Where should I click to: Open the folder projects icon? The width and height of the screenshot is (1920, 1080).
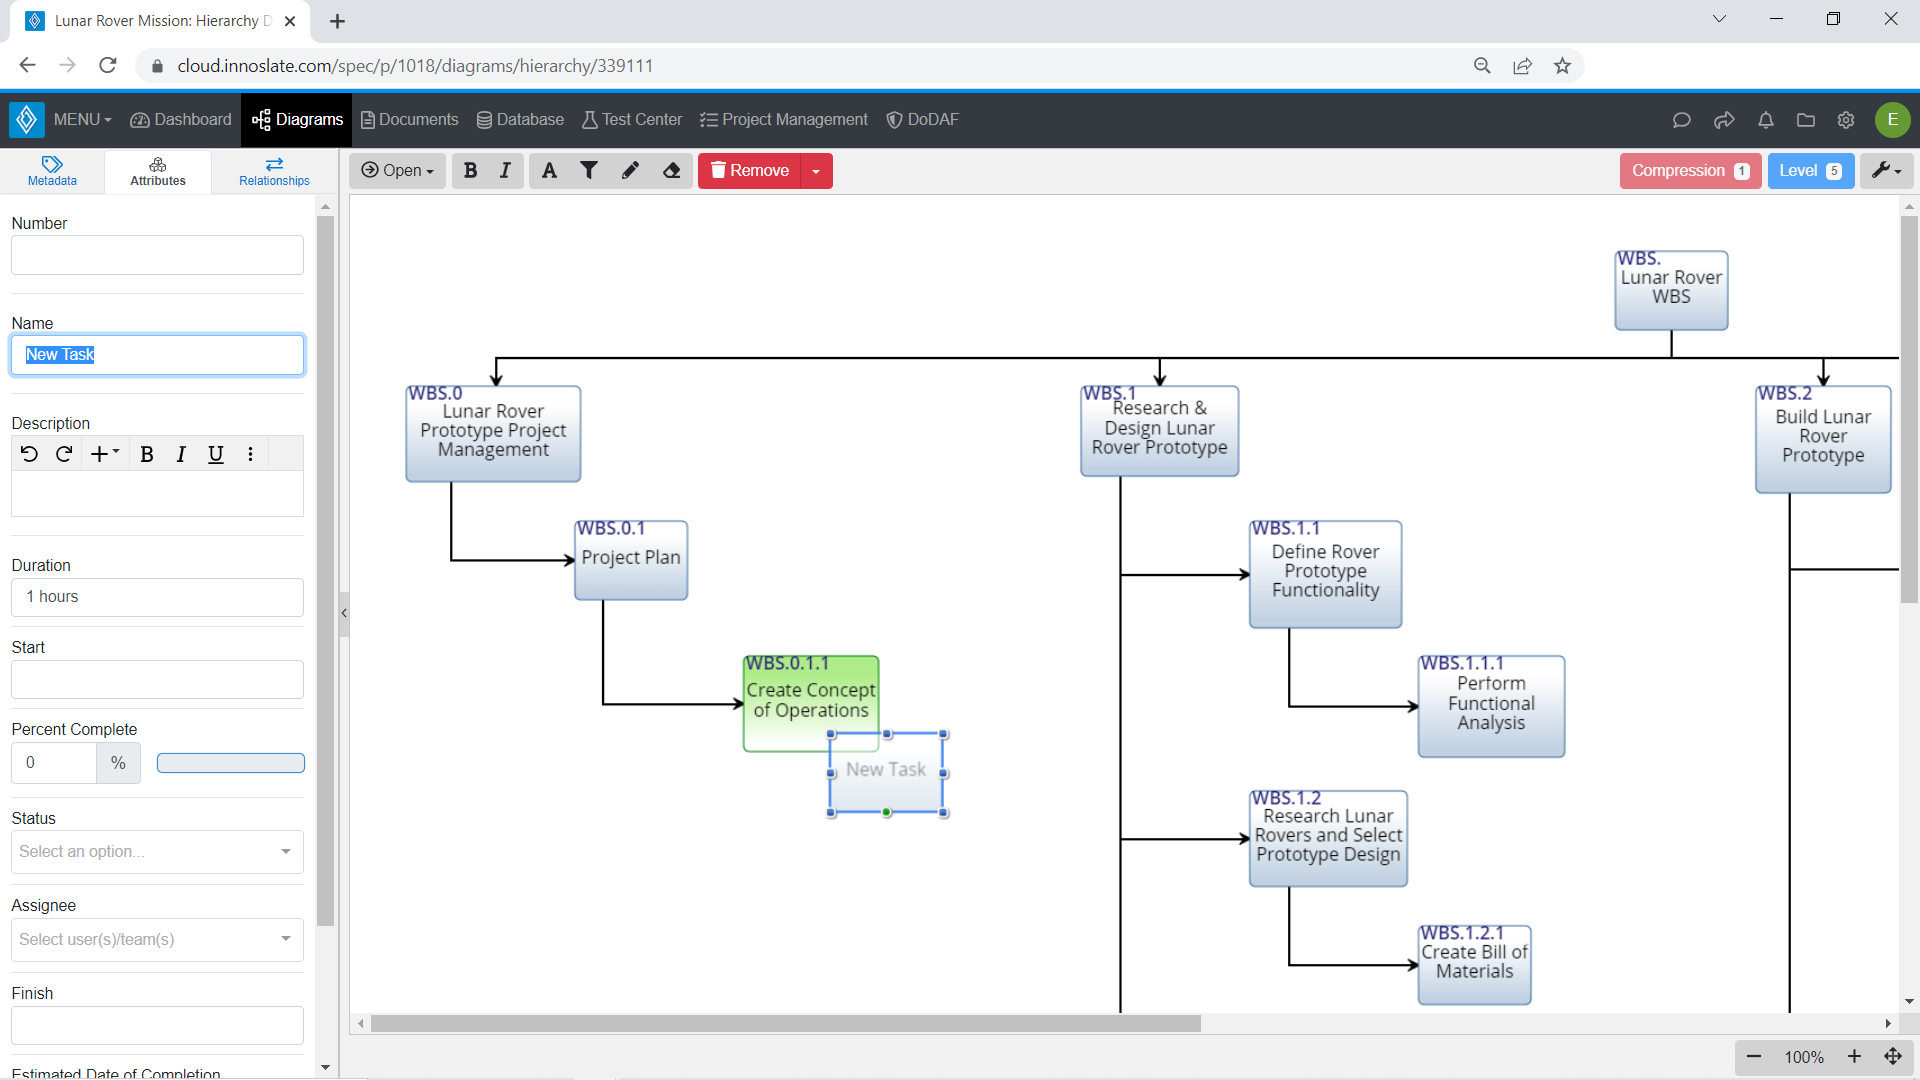coord(1806,120)
